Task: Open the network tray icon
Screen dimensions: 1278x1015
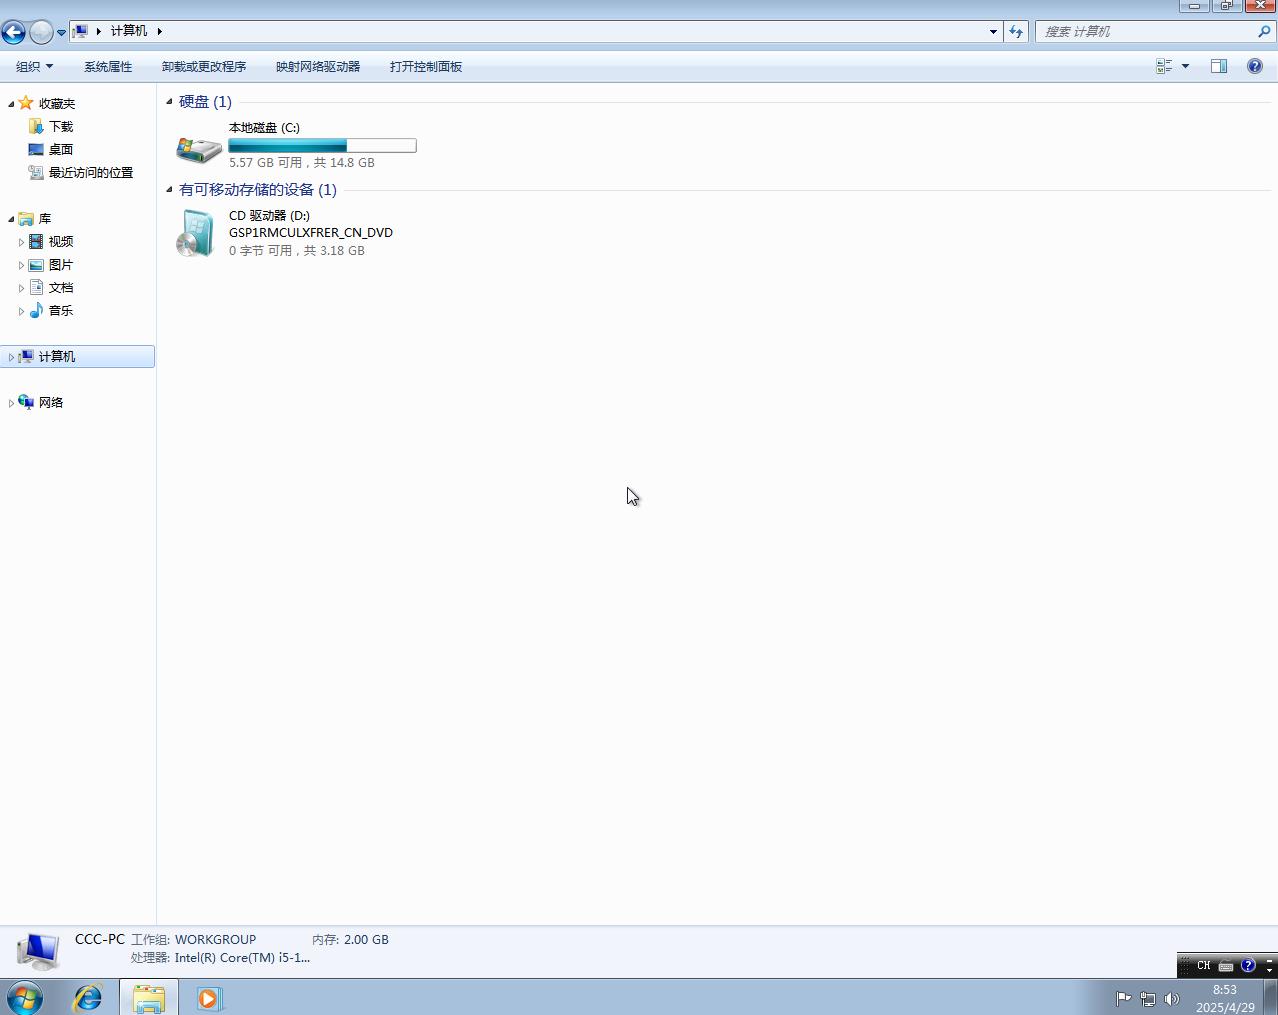Action: [x=1148, y=998]
